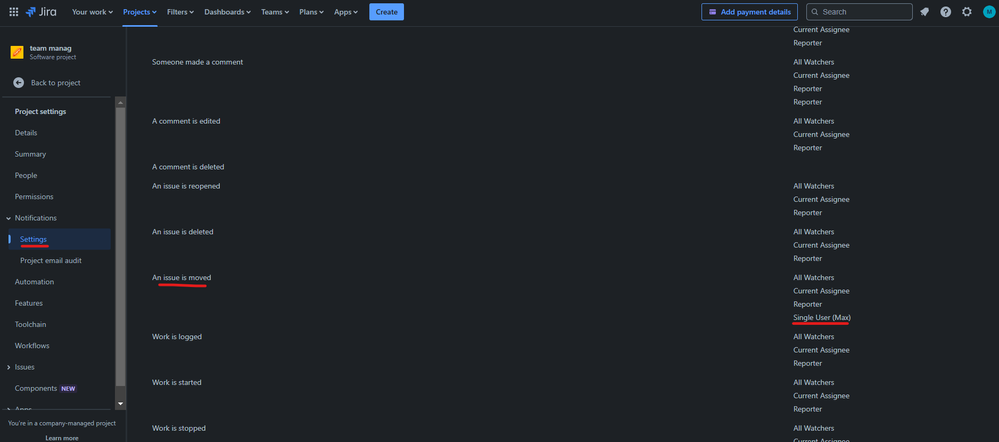Click the Back to project arrow icon
The width and height of the screenshot is (999, 442).
coord(18,83)
